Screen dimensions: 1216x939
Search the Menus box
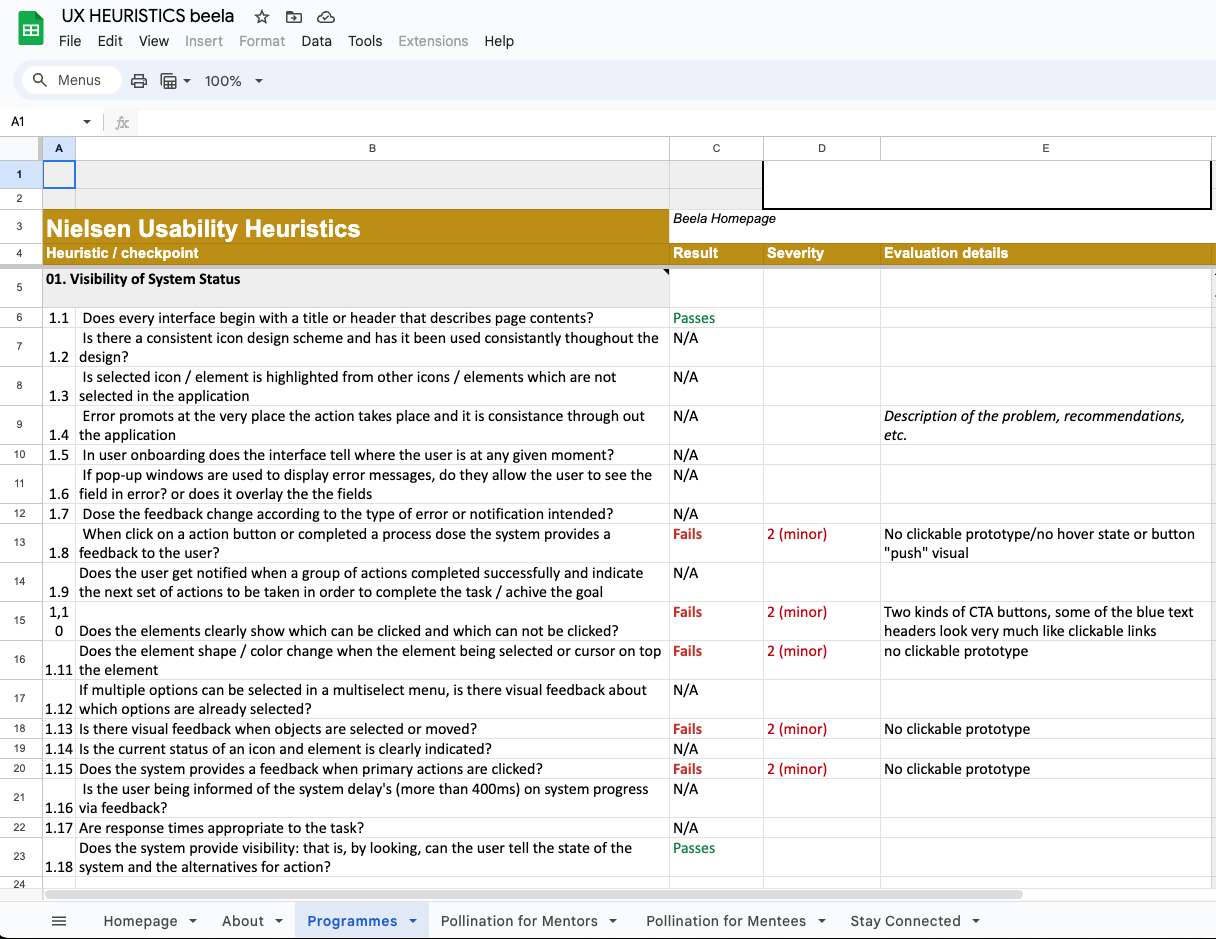[x=70, y=80]
